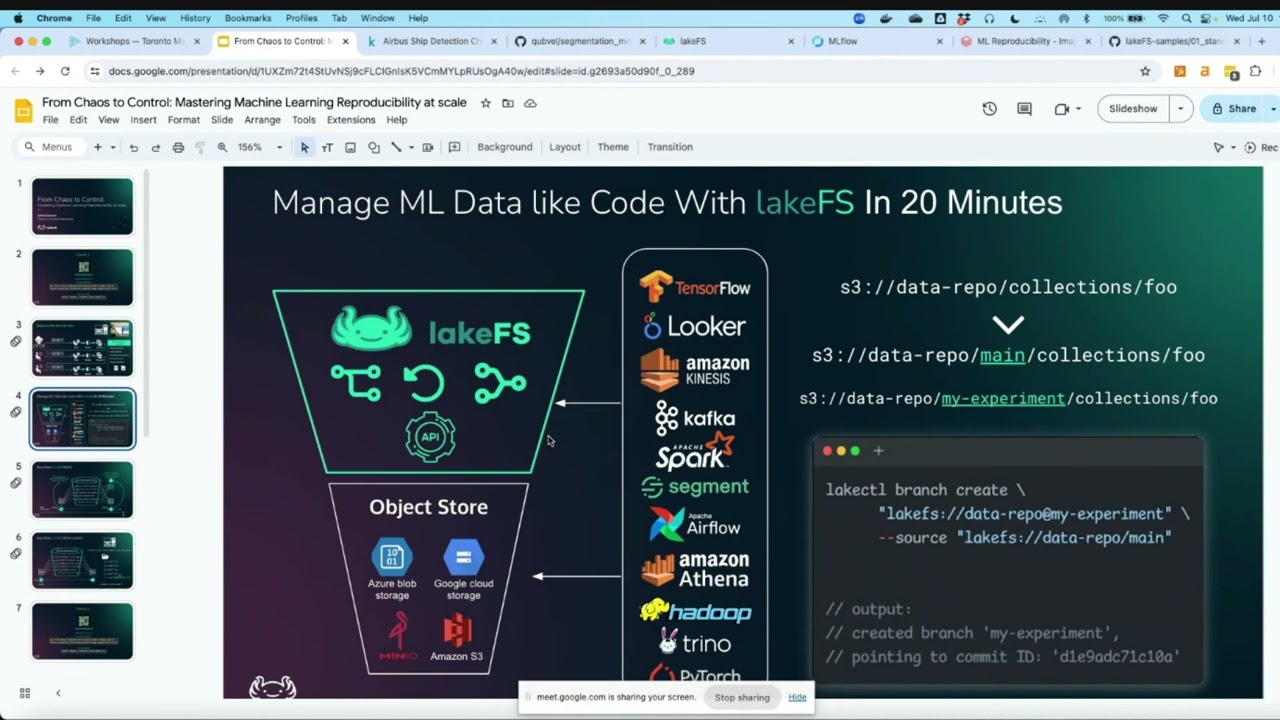Click the Meet camera icon
1280x720 pixels.
1061,109
